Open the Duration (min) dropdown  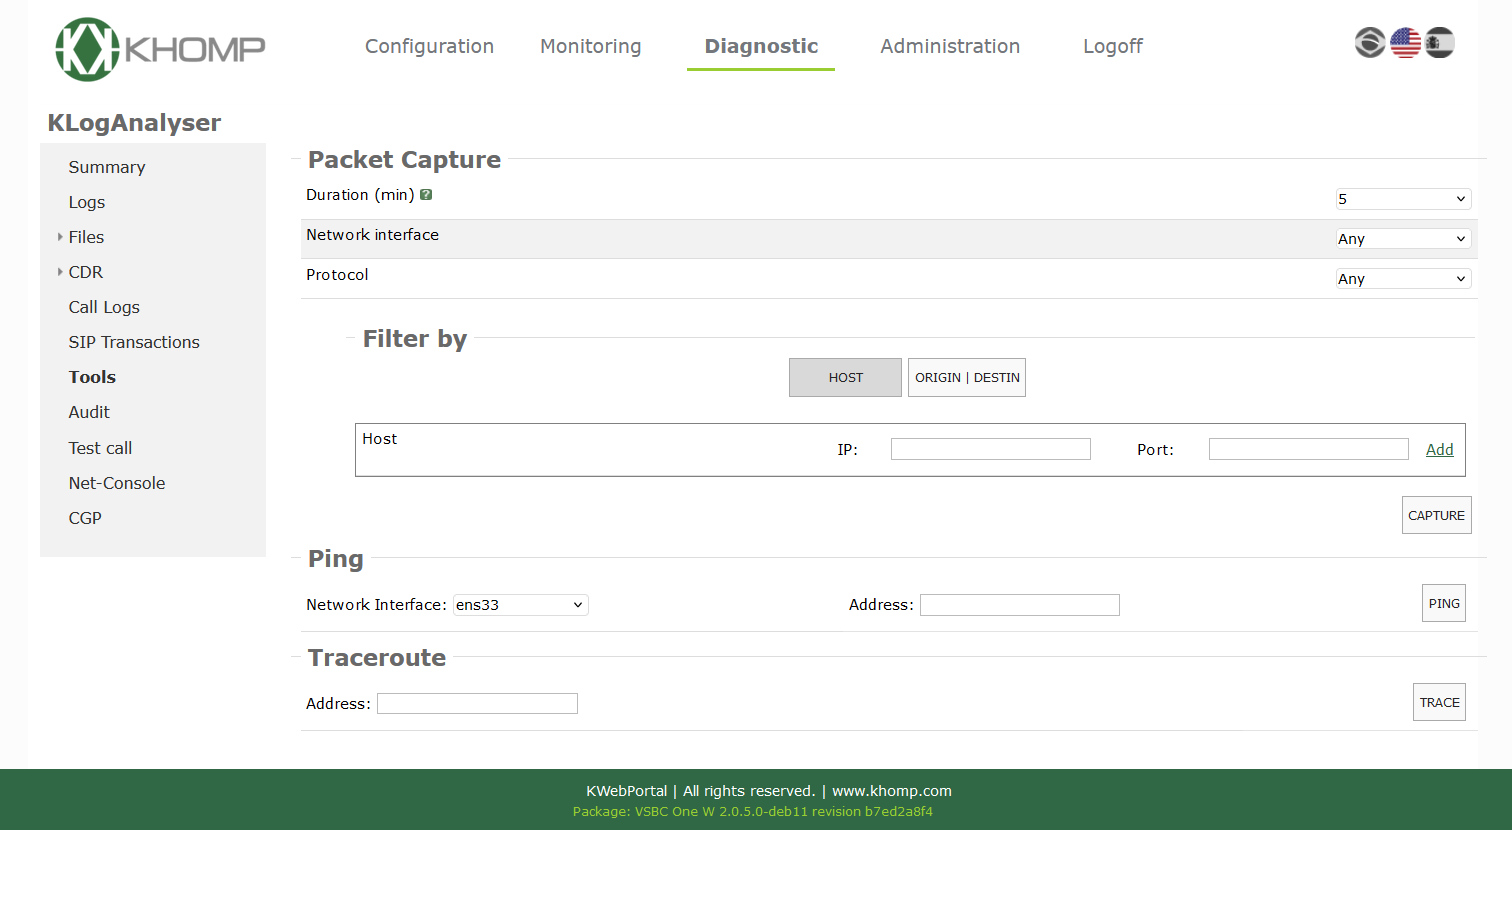tap(1402, 199)
